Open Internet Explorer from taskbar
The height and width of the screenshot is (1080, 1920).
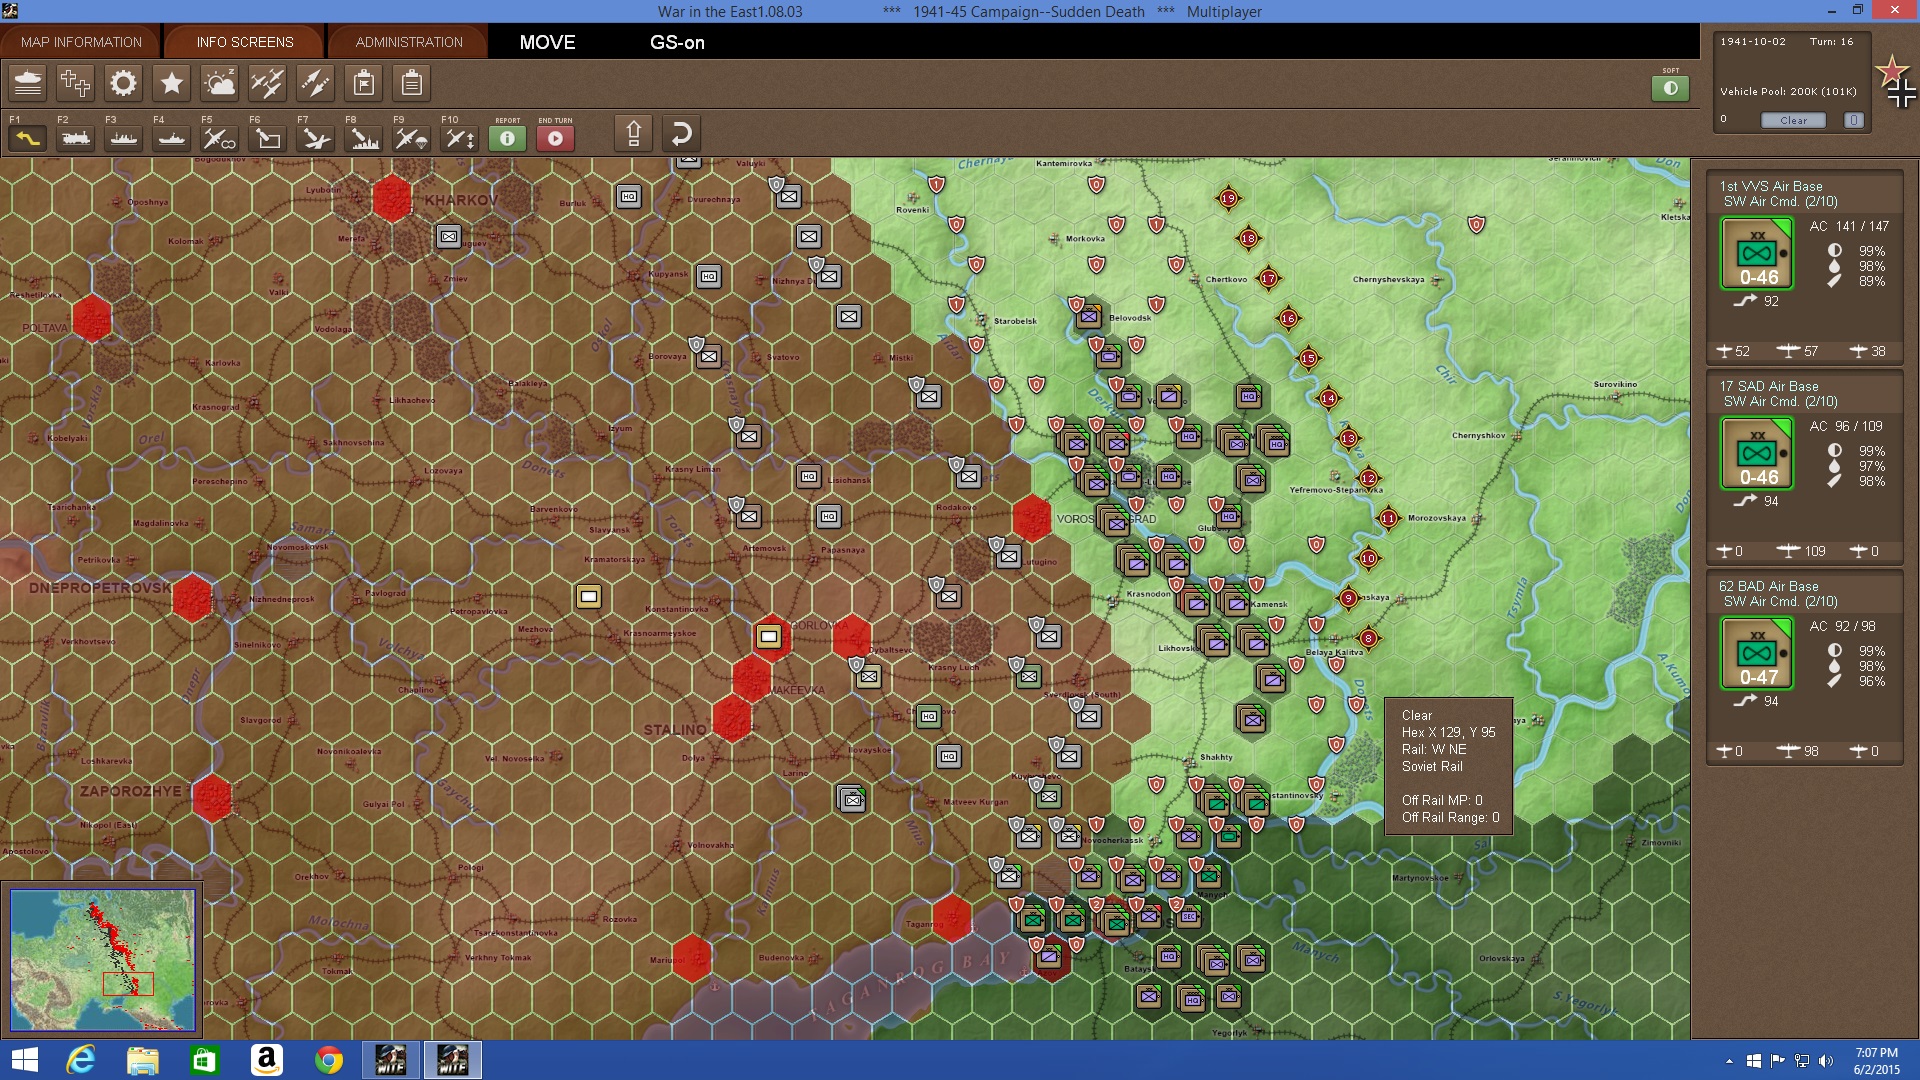click(80, 1060)
